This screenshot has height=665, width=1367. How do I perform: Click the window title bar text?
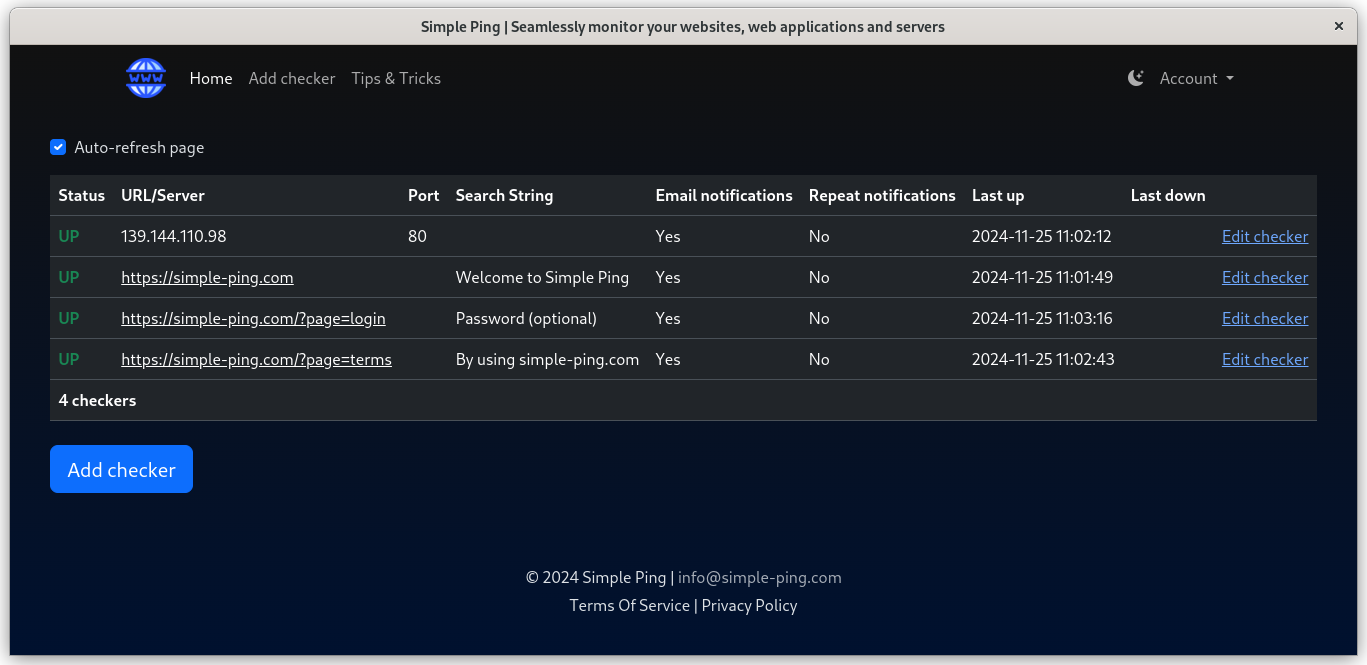point(683,27)
